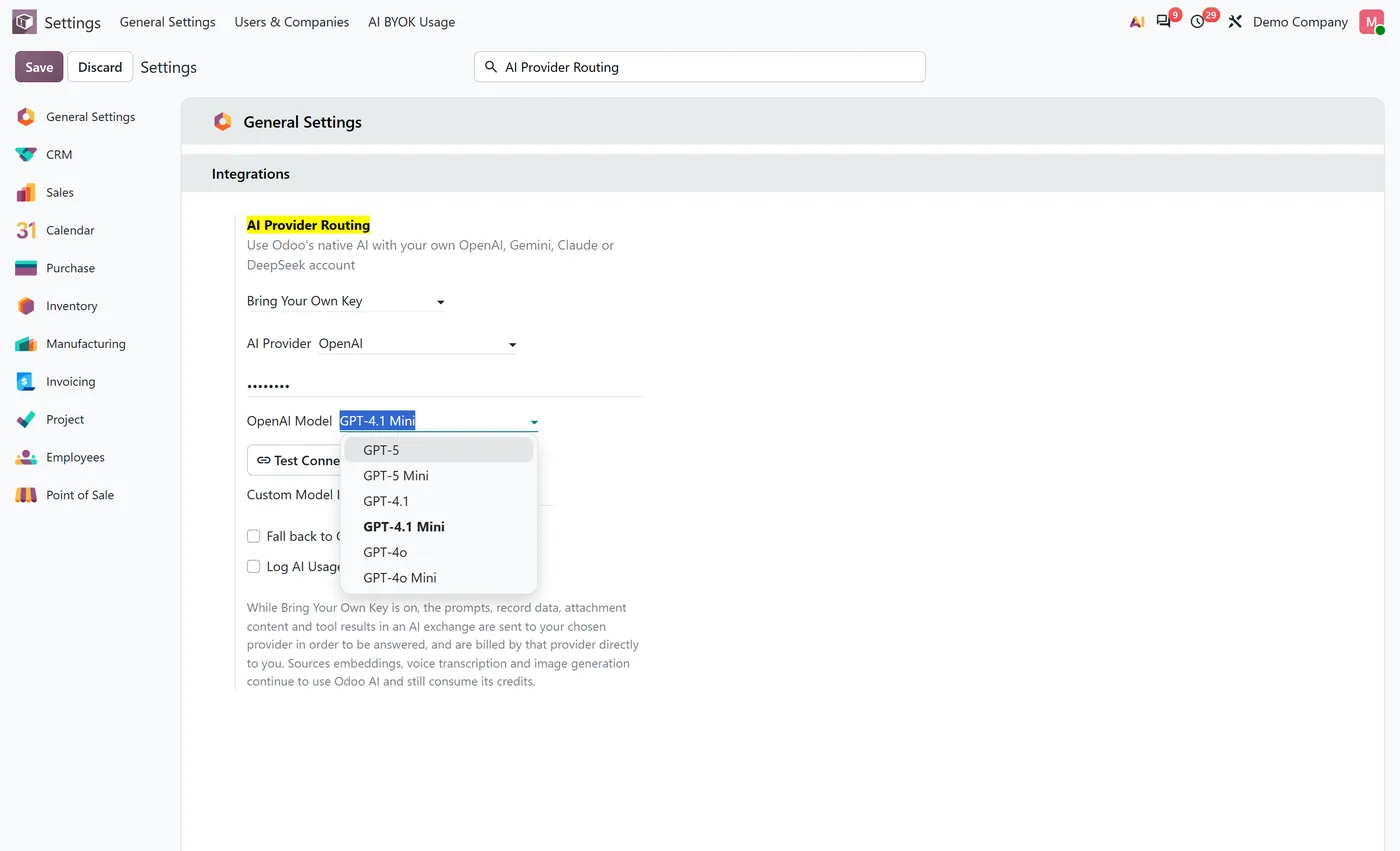Click the Point of Sale app icon
1400x851 pixels.
point(26,495)
